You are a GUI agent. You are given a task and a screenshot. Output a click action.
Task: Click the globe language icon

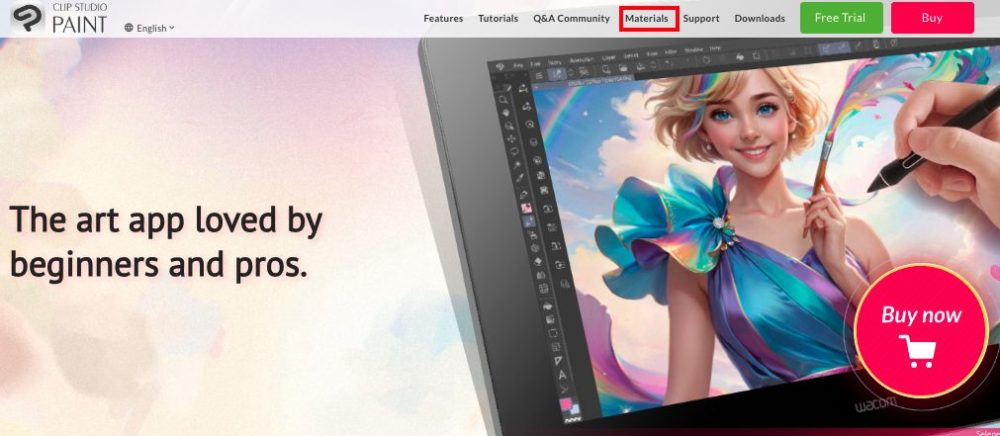tap(129, 28)
